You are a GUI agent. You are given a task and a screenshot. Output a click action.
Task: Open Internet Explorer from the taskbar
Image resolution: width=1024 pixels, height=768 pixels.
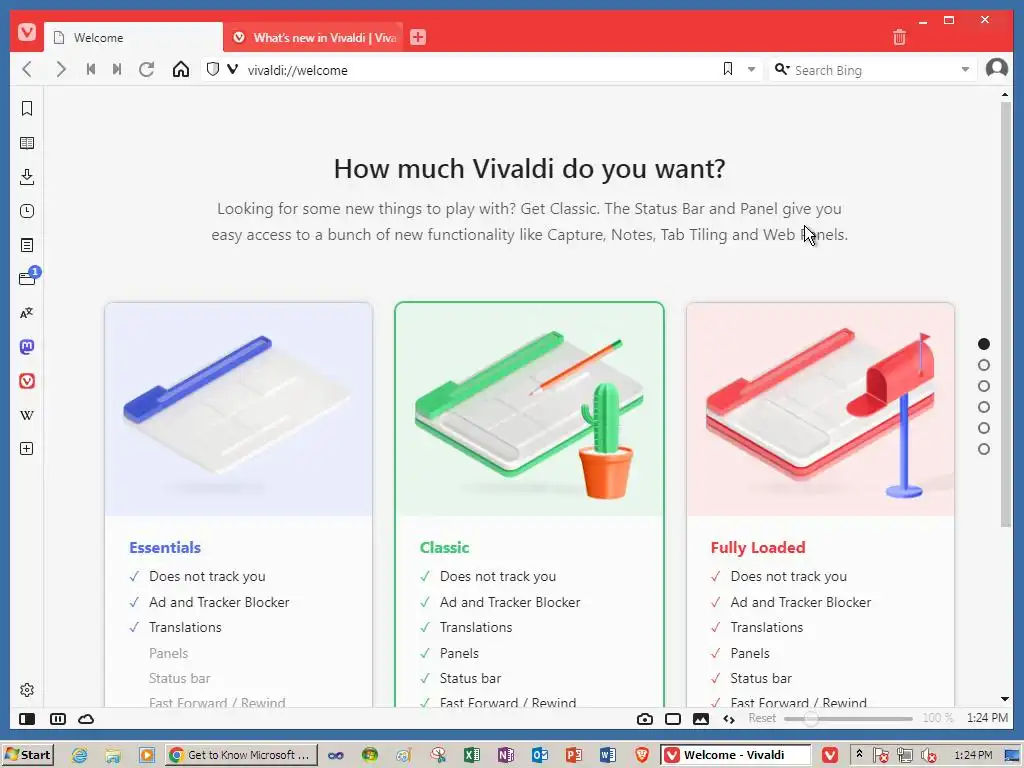pyautogui.click(x=80, y=755)
